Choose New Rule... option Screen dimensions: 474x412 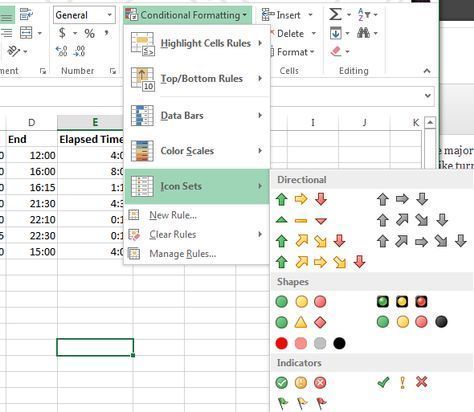[197, 215]
